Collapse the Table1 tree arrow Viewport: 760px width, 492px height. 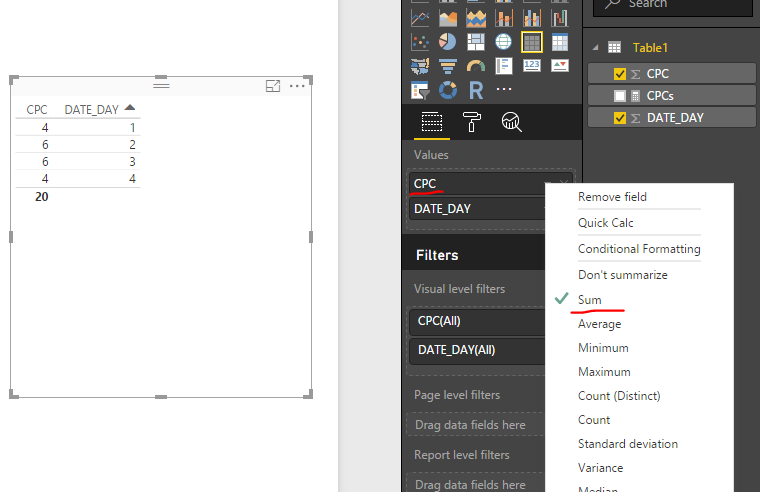pos(596,48)
